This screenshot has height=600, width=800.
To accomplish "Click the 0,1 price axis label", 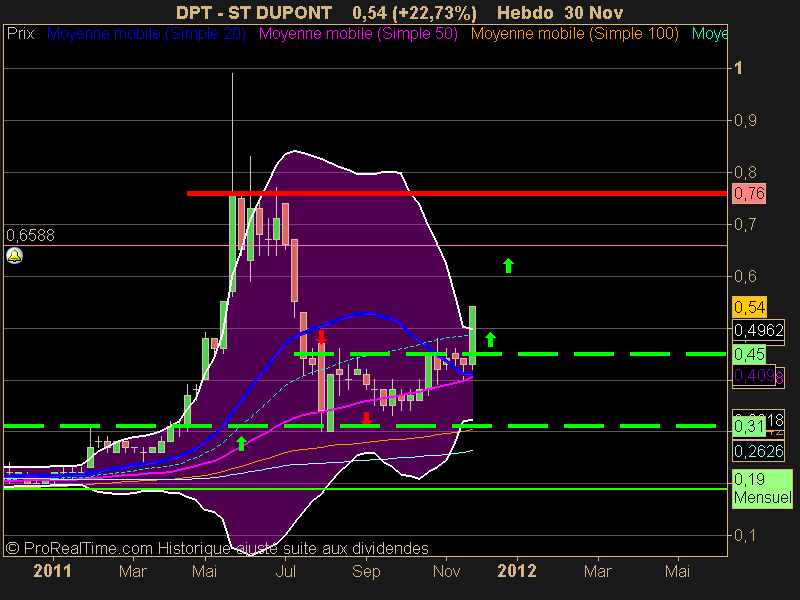I will click(745, 535).
